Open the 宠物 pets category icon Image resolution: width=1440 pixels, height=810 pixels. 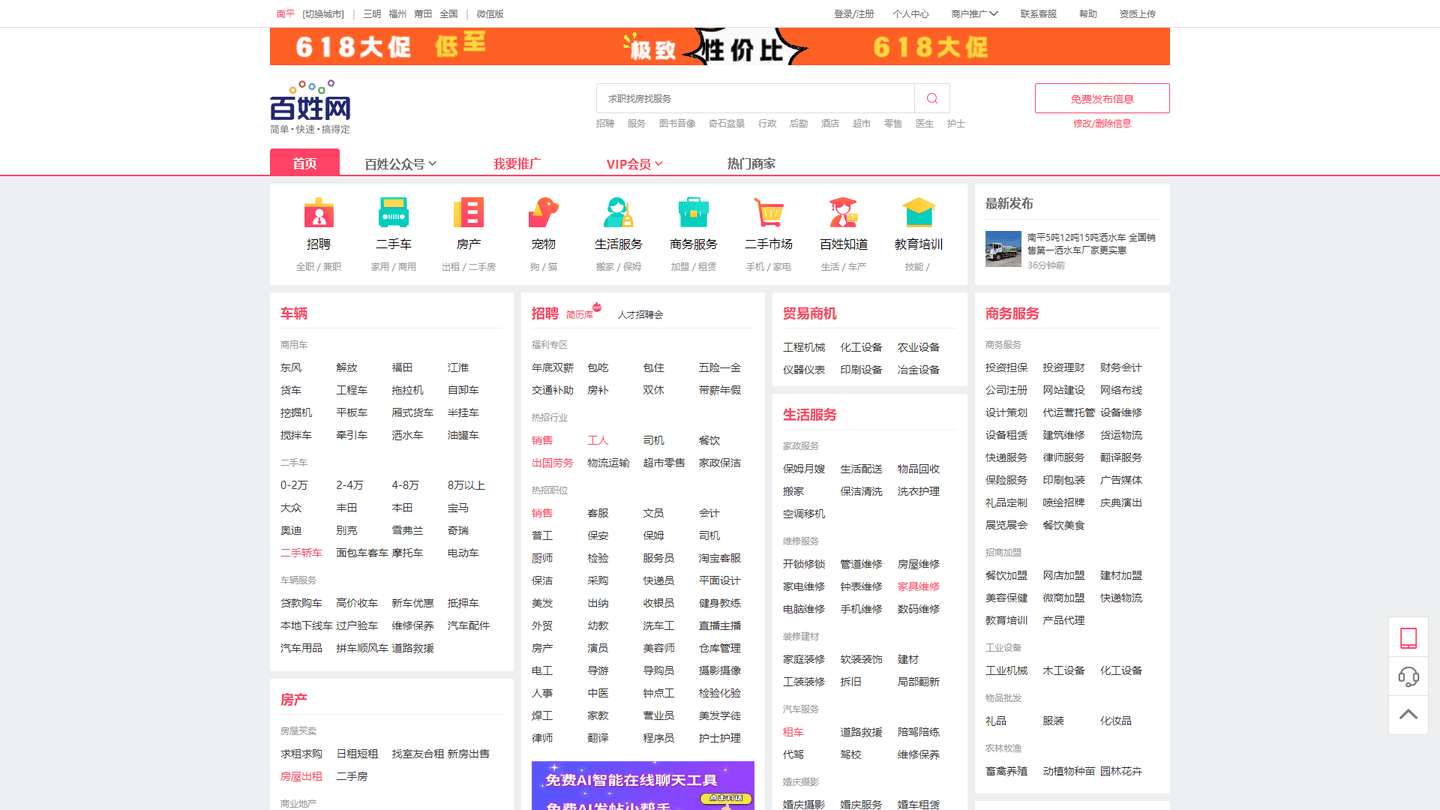544,213
